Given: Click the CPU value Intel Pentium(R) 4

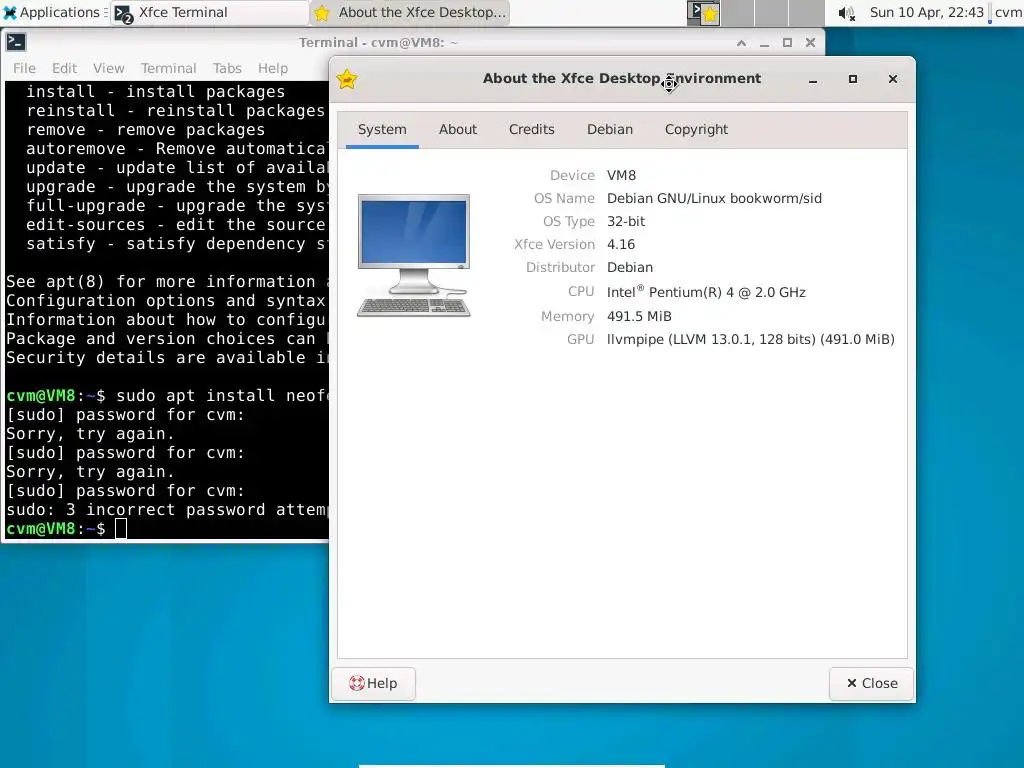Looking at the screenshot, I should (706, 292).
